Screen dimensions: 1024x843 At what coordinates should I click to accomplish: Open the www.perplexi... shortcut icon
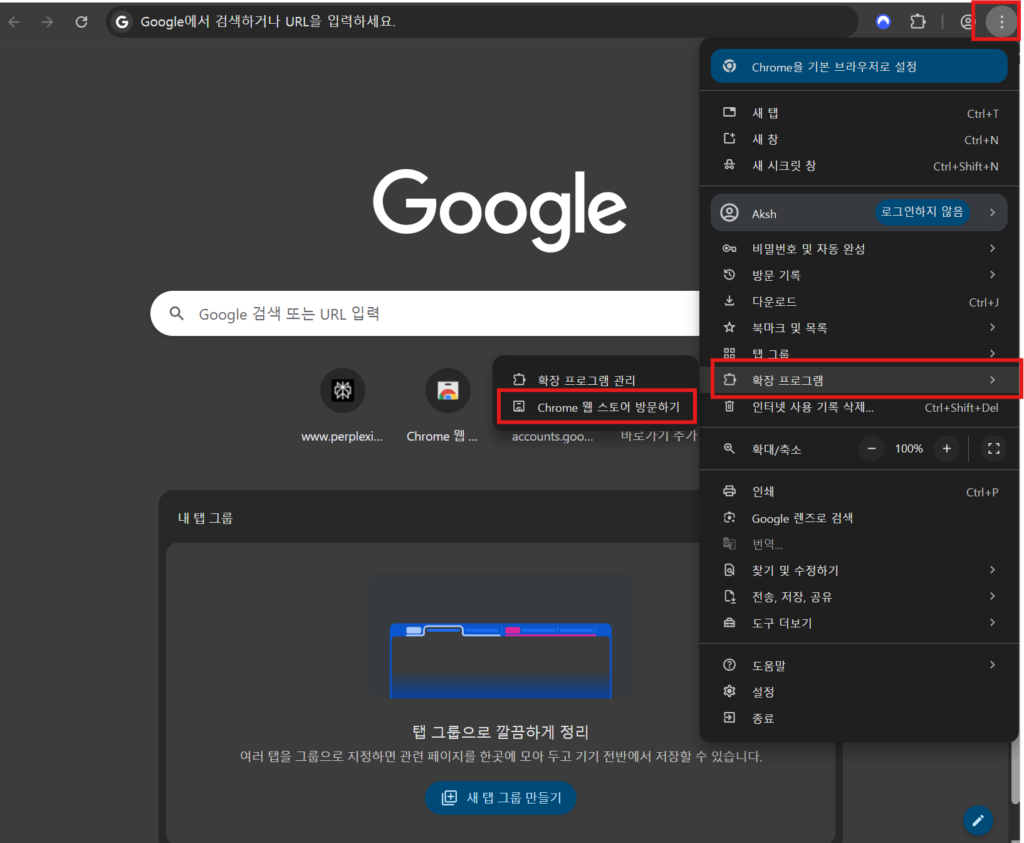(342, 390)
